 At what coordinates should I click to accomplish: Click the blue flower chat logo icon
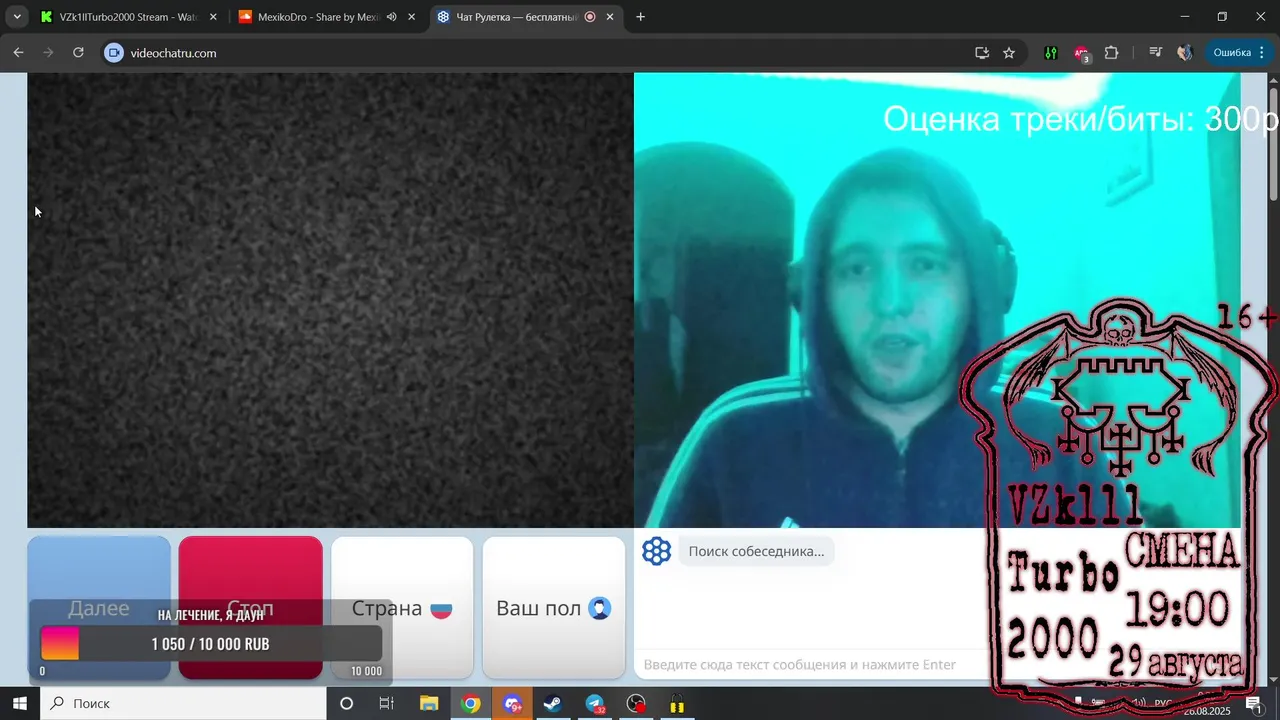(x=656, y=551)
